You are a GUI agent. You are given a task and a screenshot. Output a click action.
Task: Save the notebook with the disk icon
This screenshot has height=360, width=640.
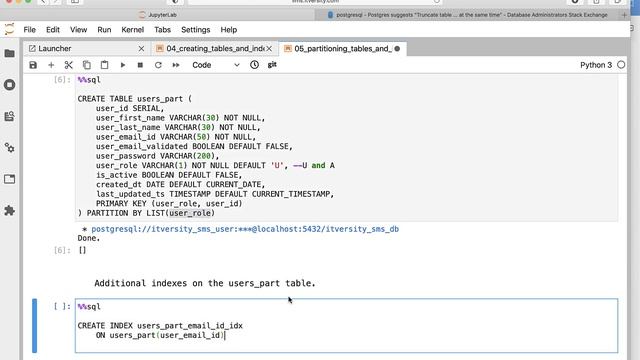(x=33, y=65)
